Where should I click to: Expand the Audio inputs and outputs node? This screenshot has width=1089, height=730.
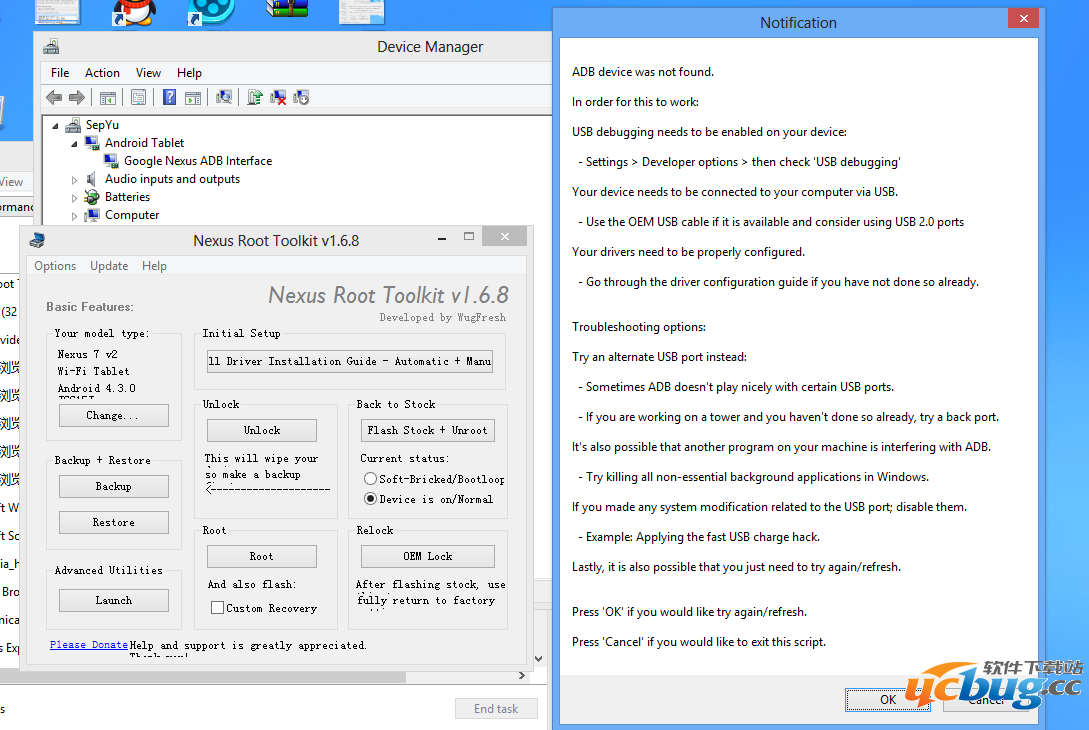[x=74, y=179]
